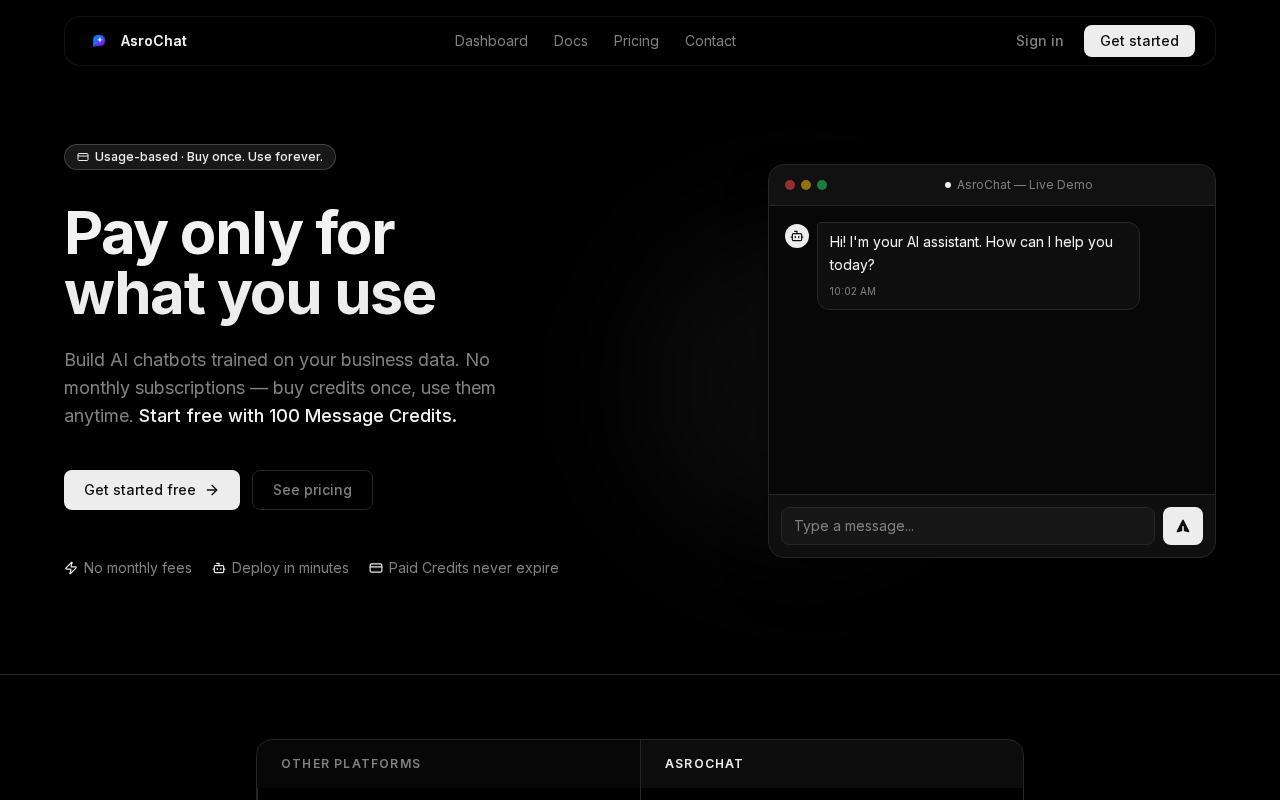Viewport: 1280px width, 800px height.
Task: Go to the Pricing nav link
Action: (636, 41)
